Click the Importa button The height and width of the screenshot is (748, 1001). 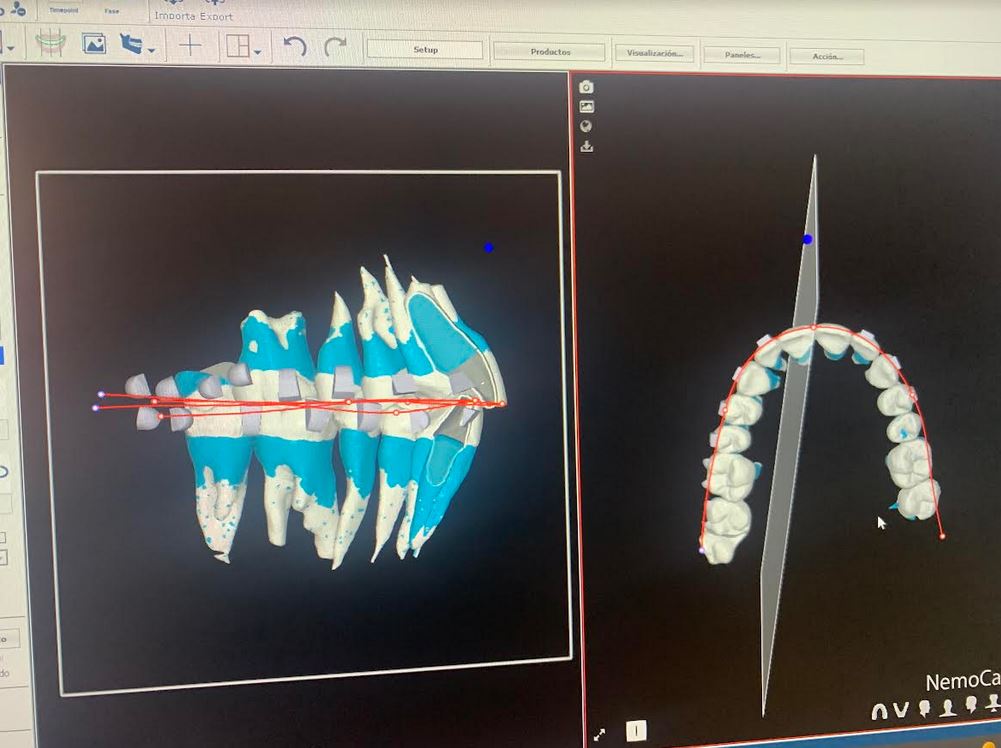(x=174, y=16)
